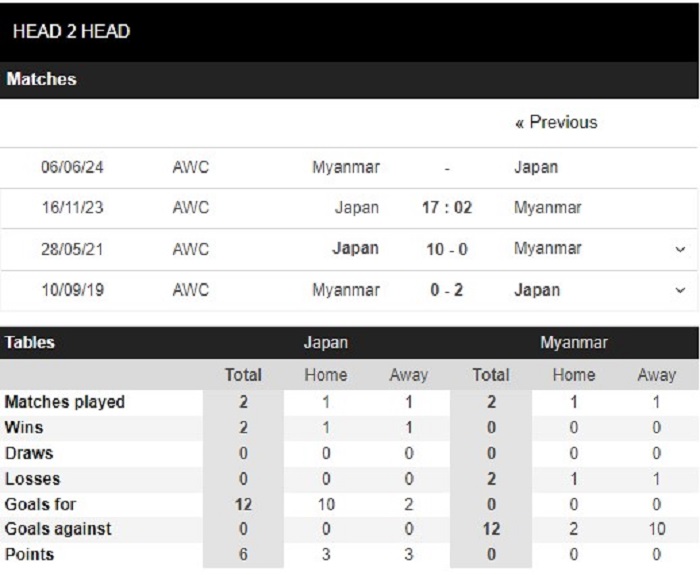Open the 17 : 02 match score
The image size is (700, 575).
[447, 208]
